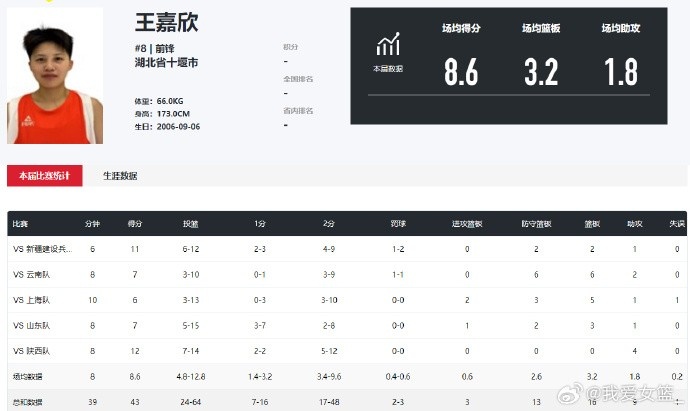
Task: Click the 罚球 column header
Action: [398, 224]
